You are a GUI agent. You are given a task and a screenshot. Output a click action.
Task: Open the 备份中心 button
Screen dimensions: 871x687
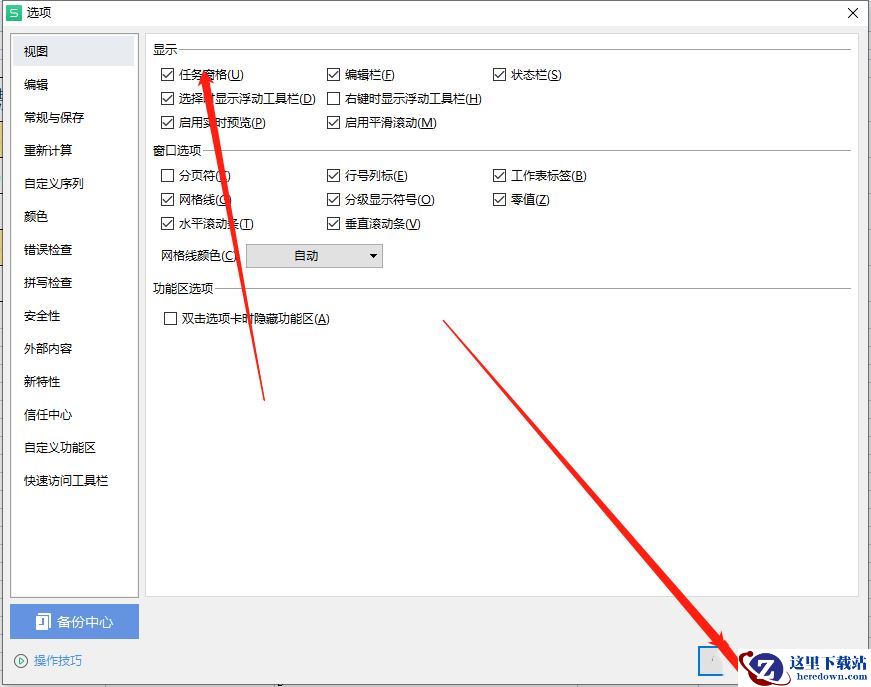tap(74, 621)
